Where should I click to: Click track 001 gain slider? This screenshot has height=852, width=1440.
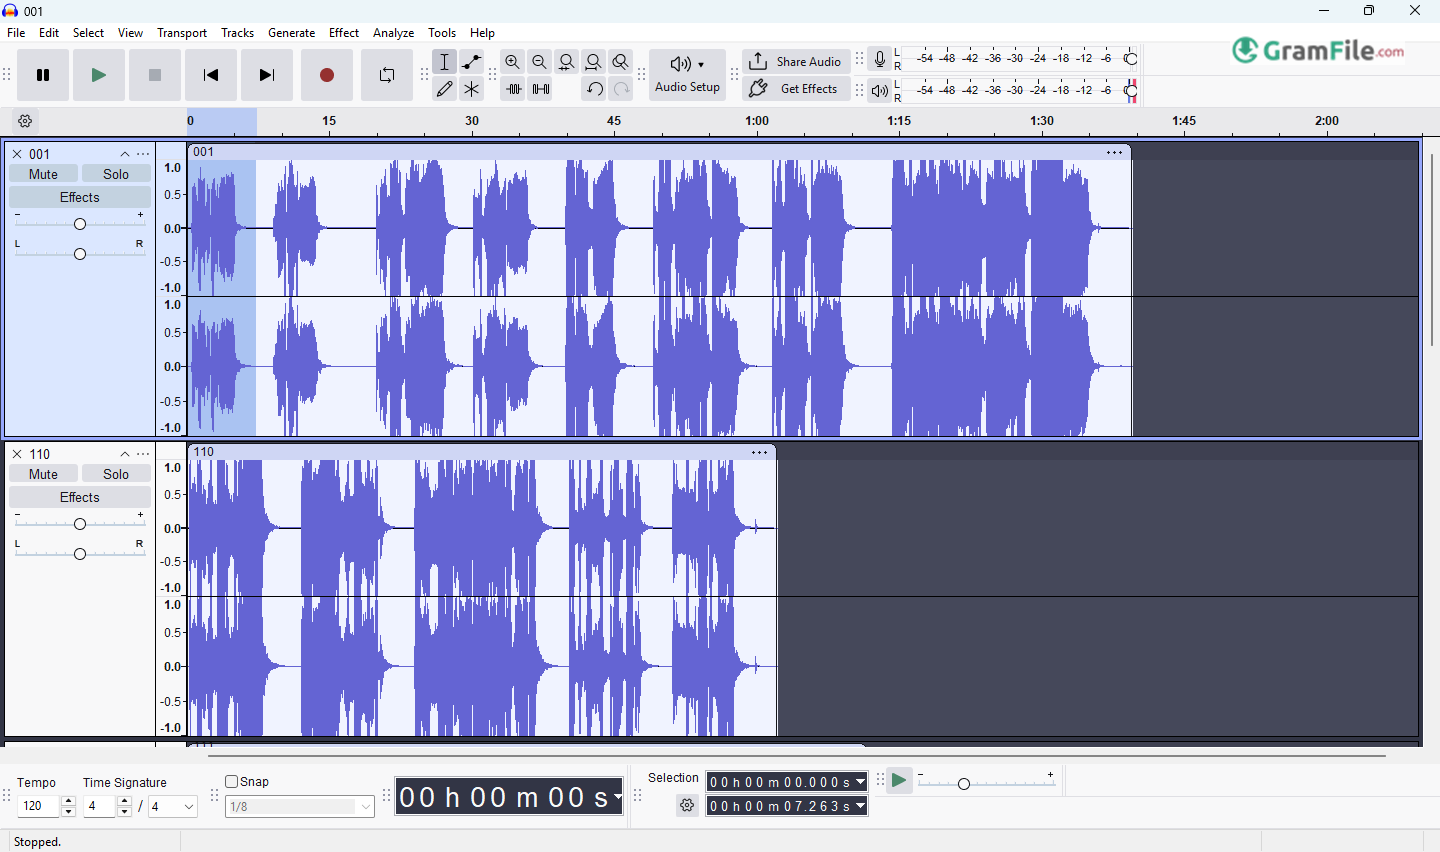tap(80, 224)
